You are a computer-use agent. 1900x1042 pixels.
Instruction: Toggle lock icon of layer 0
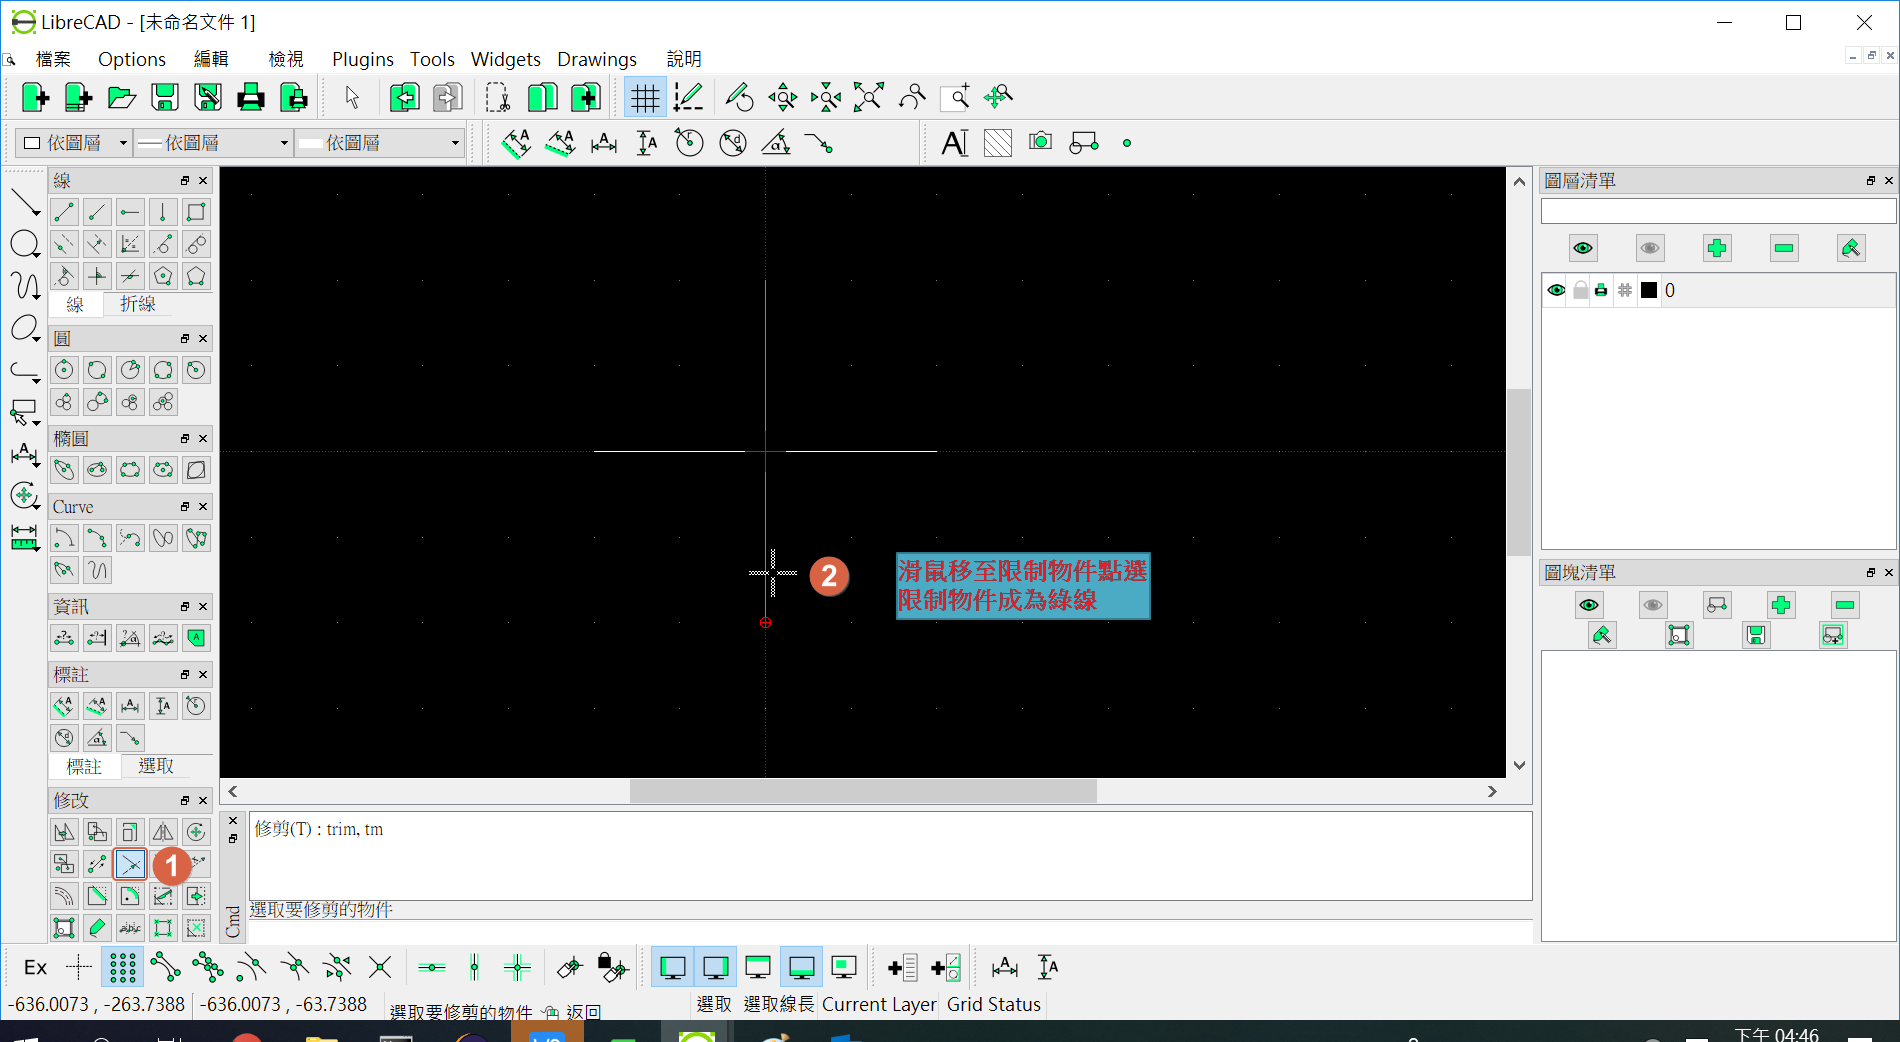(1580, 290)
